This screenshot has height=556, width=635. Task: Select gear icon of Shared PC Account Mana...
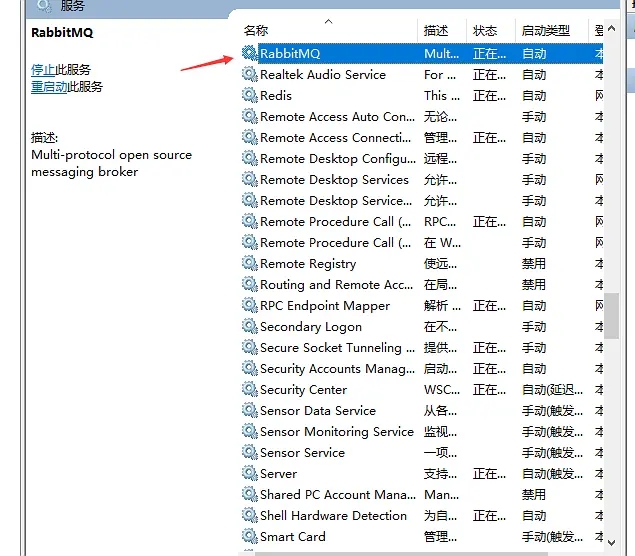coord(249,495)
